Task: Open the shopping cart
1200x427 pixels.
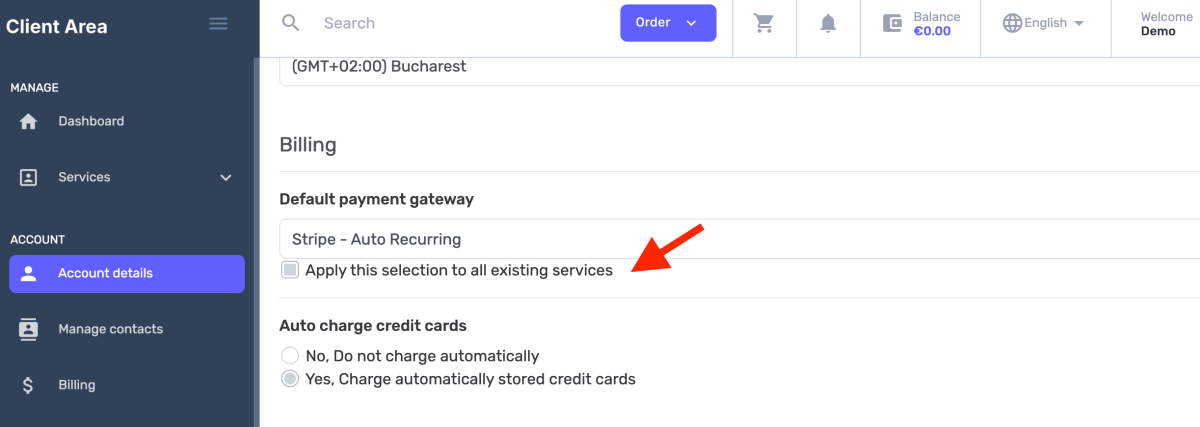Action: click(765, 23)
